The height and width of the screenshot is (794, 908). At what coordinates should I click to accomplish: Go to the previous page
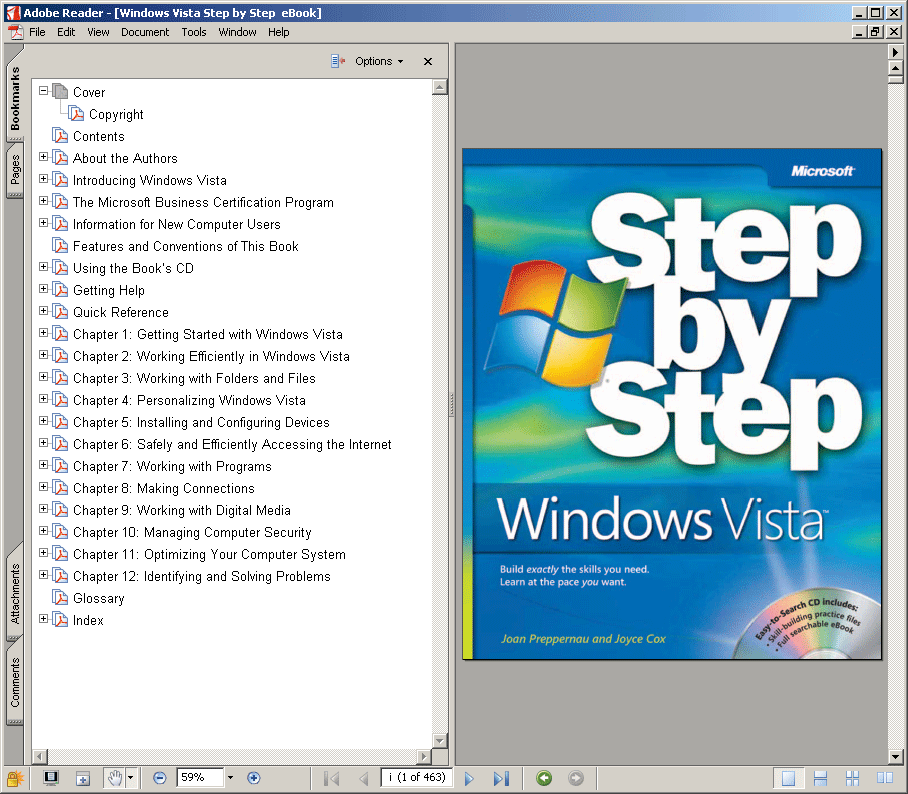pyautogui.click(x=364, y=778)
